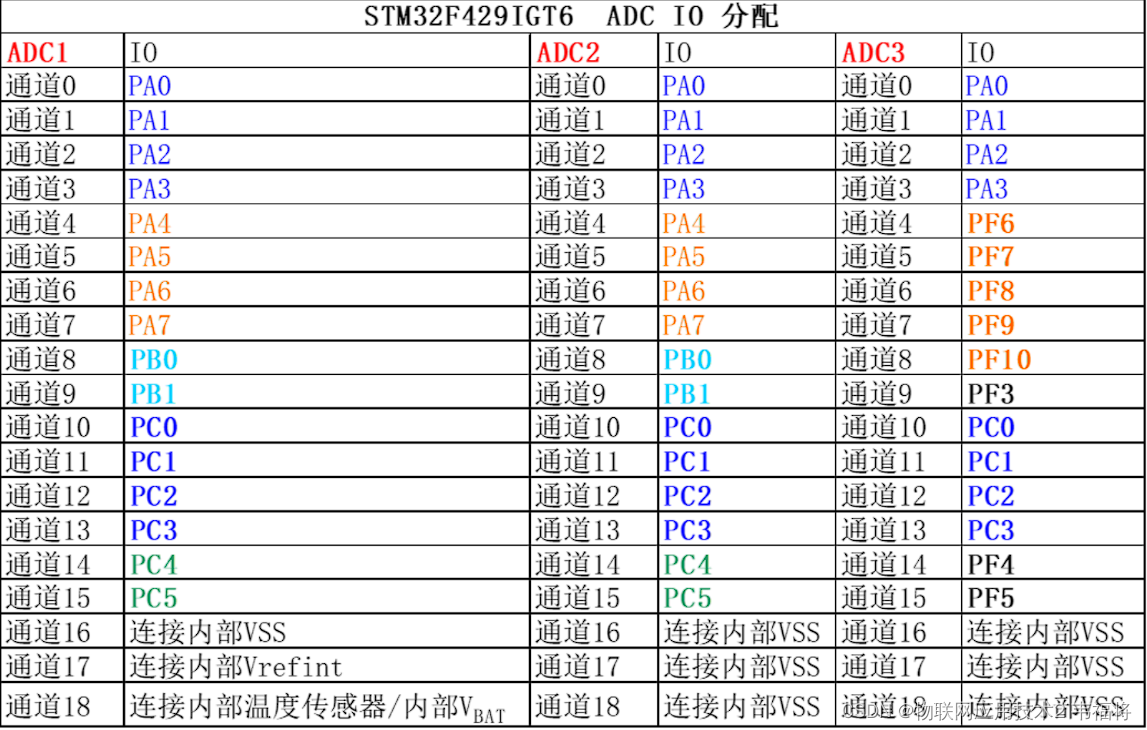Click the title "STM32F429IGT6 ADC IO 分配"
Viewport: 1147px width, 730px height.
click(571, 16)
